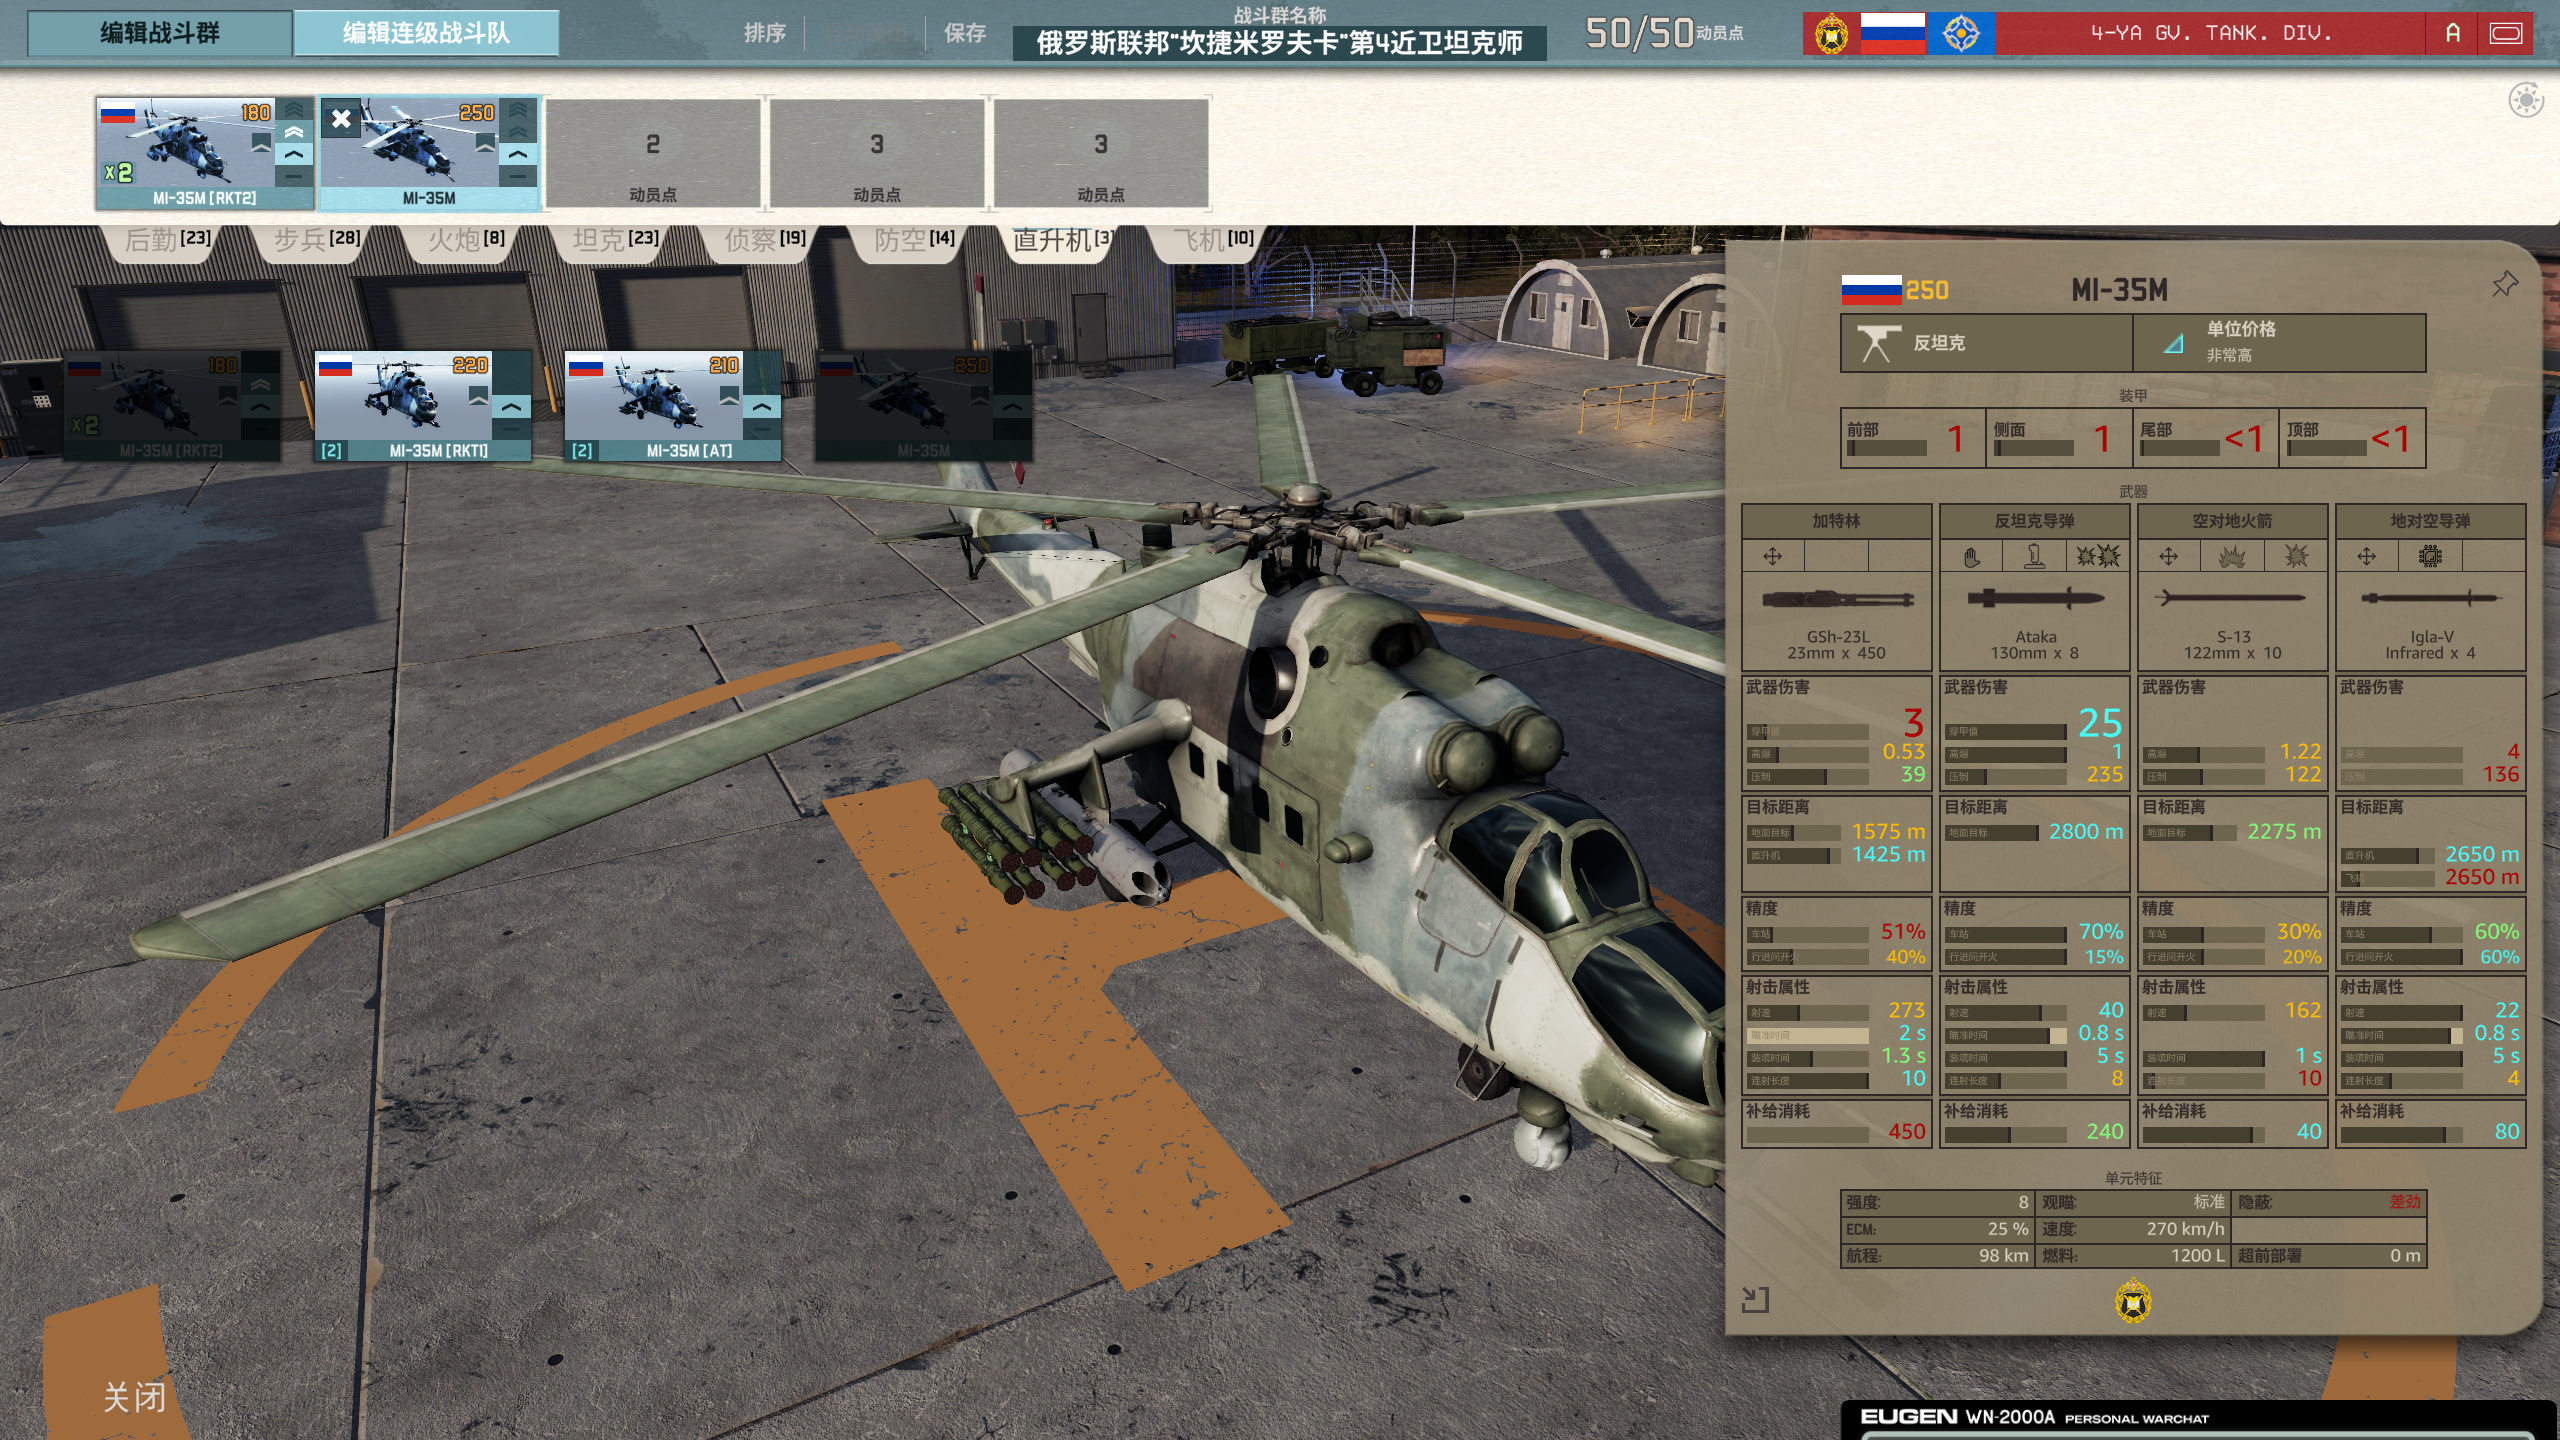Click the 关闭 close button
Image resolution: width=2560 pixels, height=1440 pixels.
[134, 1397]
